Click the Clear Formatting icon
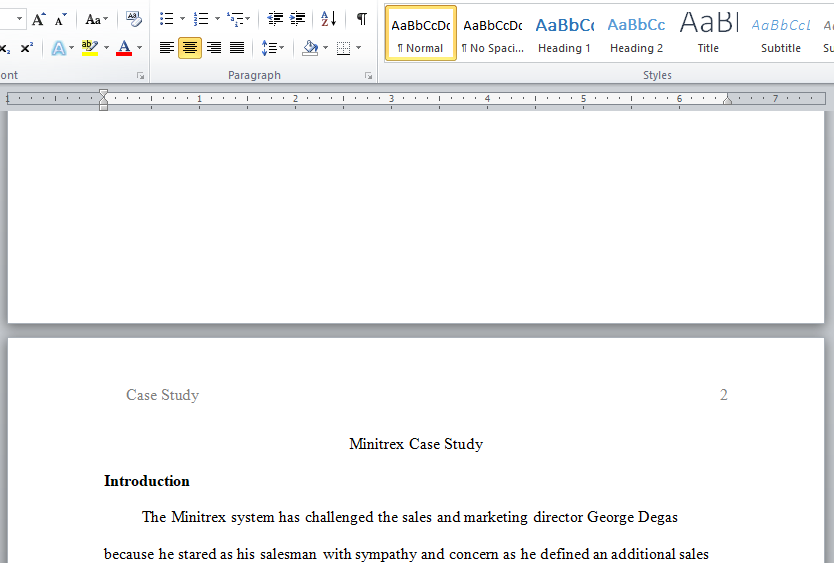The height and width of the screenshot is (563, 834). point(134,20)
